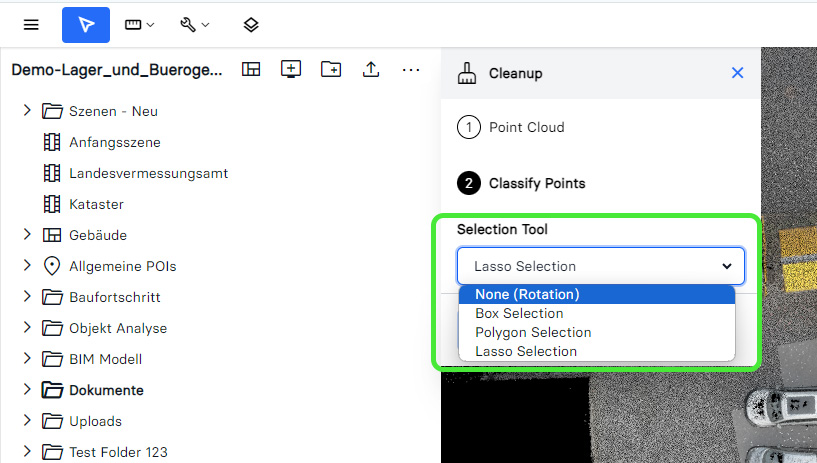Click the upload export icon

[x=371, y=69]
